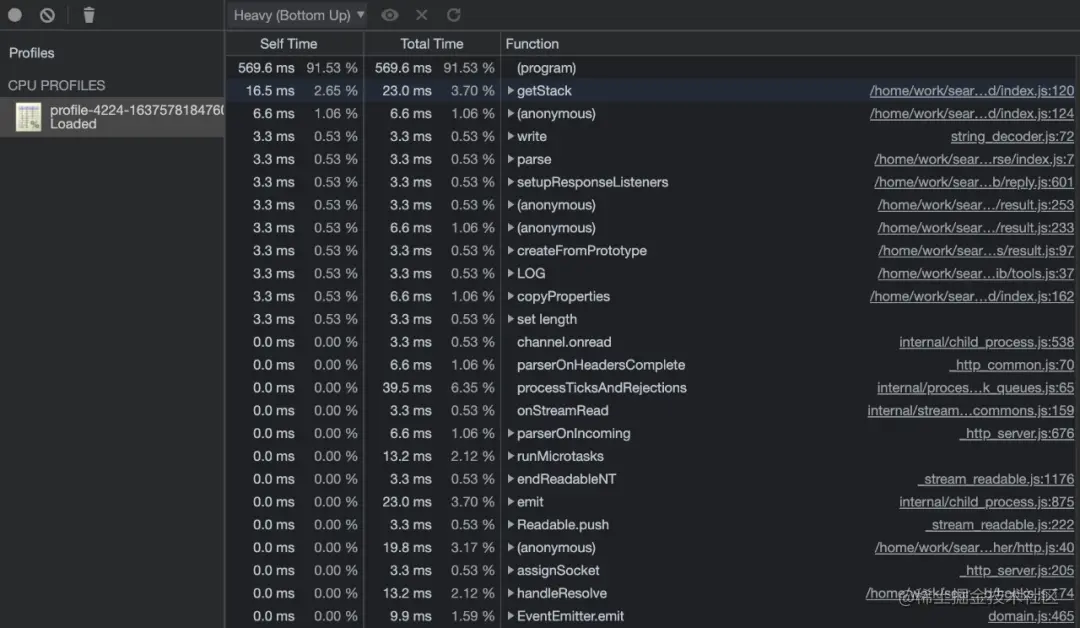Expand the createFromPrototype row
This screenshot has width=1080, height=628.
point(510,251)
